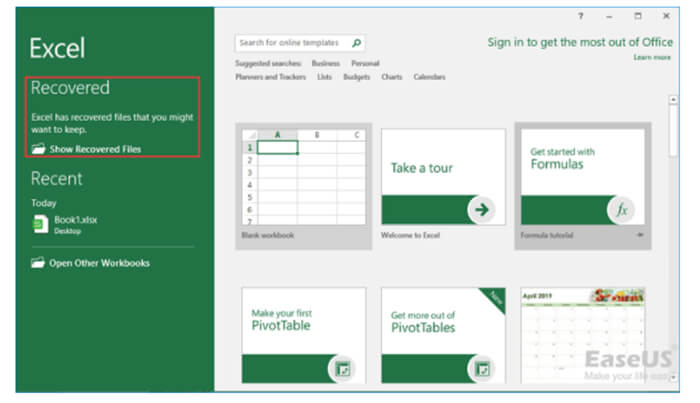
Task: Open the Show Recovered Files folder icon
Action: pos(38,149)
